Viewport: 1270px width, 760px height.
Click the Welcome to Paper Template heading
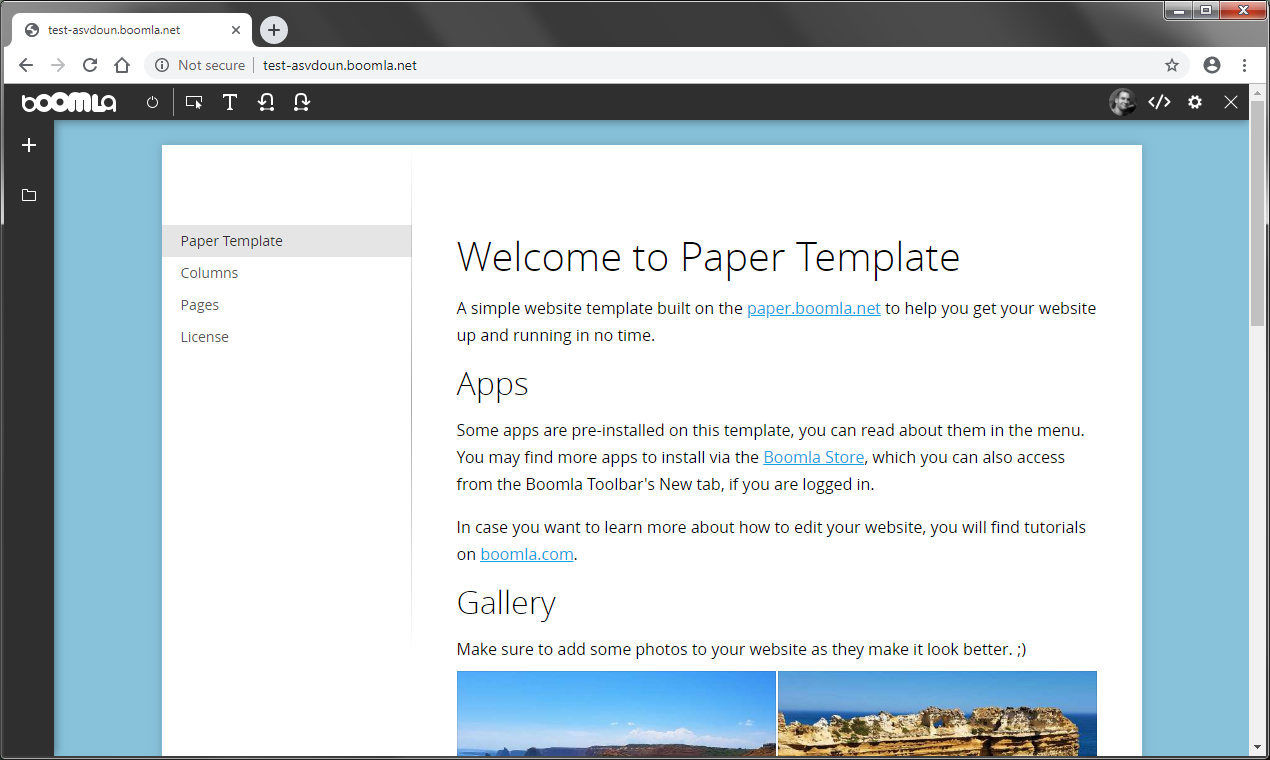tap(708, 257)
